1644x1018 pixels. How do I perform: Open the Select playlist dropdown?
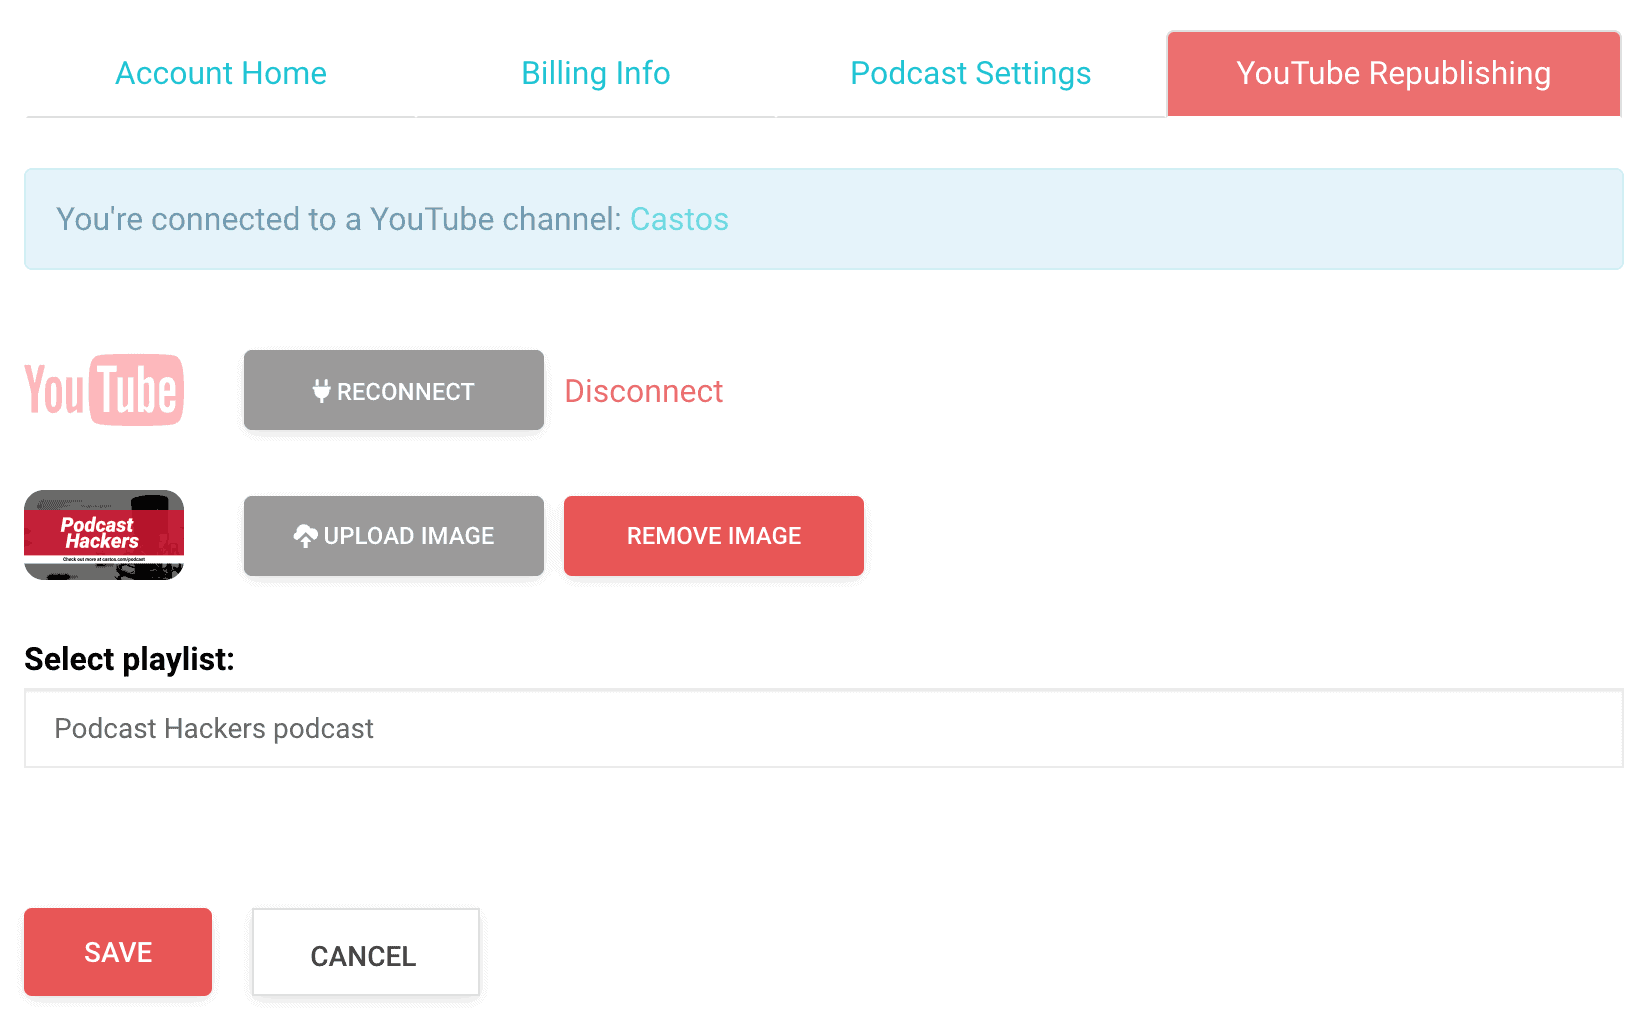tap(824, 728)
